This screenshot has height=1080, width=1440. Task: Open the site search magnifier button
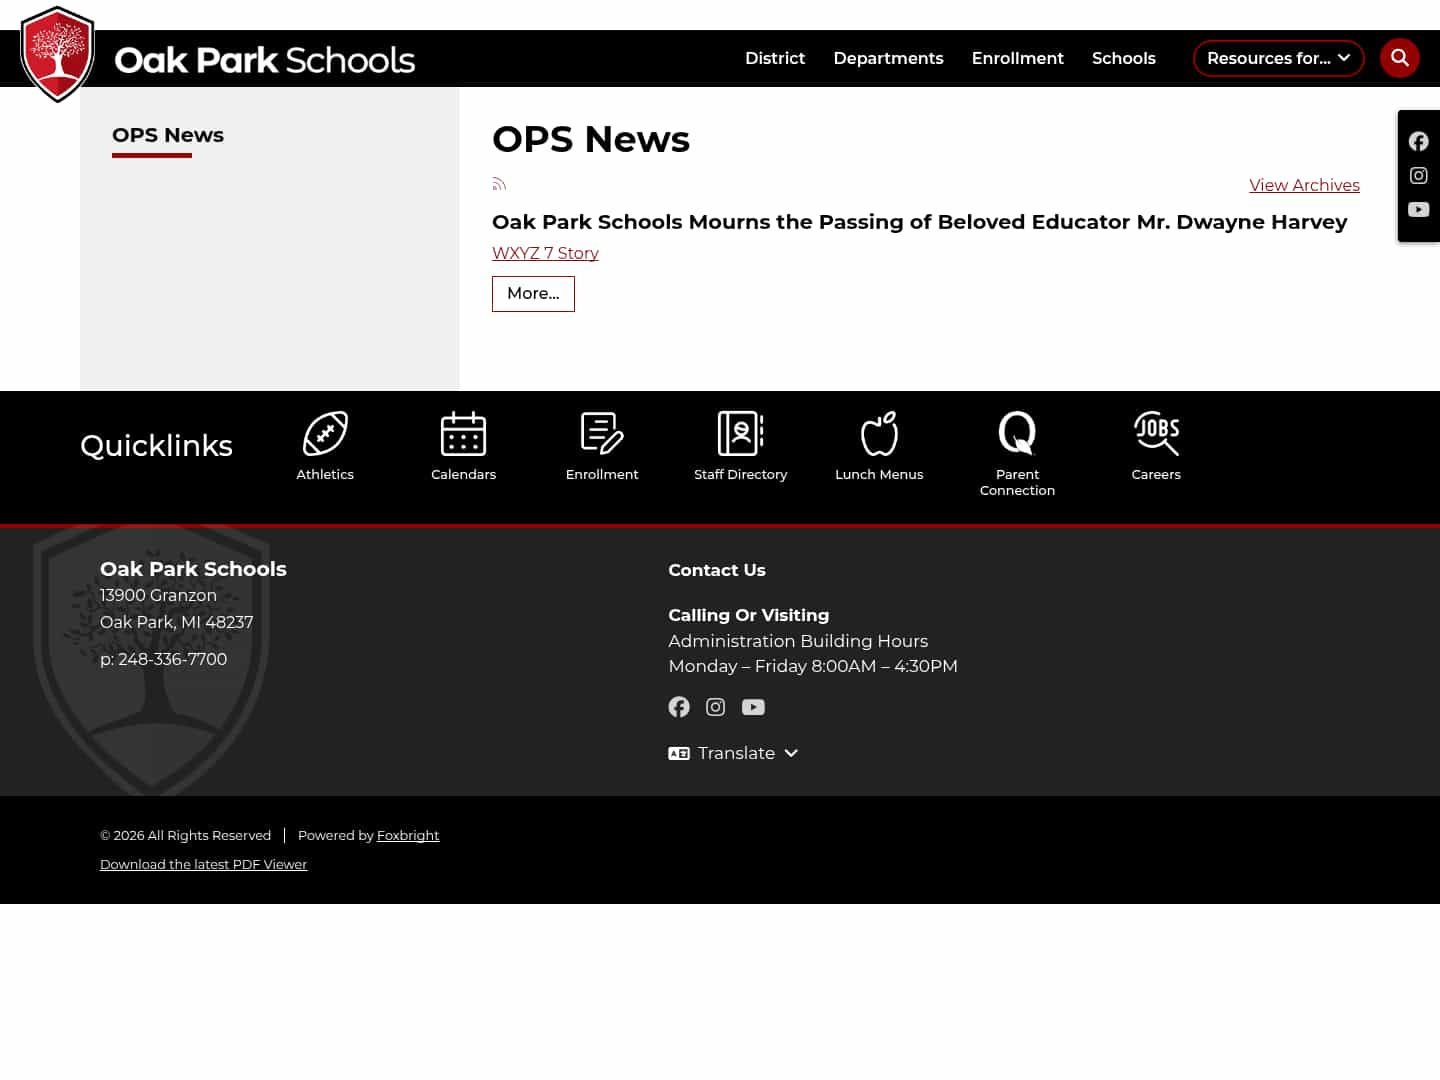[x=1400, y=58]
